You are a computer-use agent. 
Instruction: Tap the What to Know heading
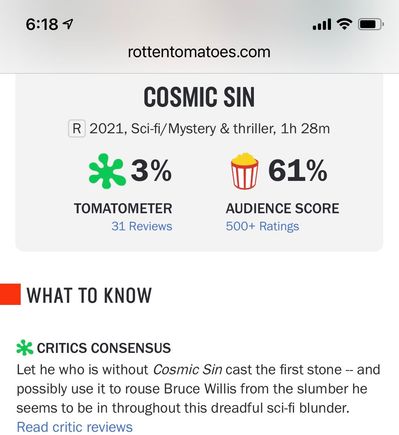click(89, 295)
